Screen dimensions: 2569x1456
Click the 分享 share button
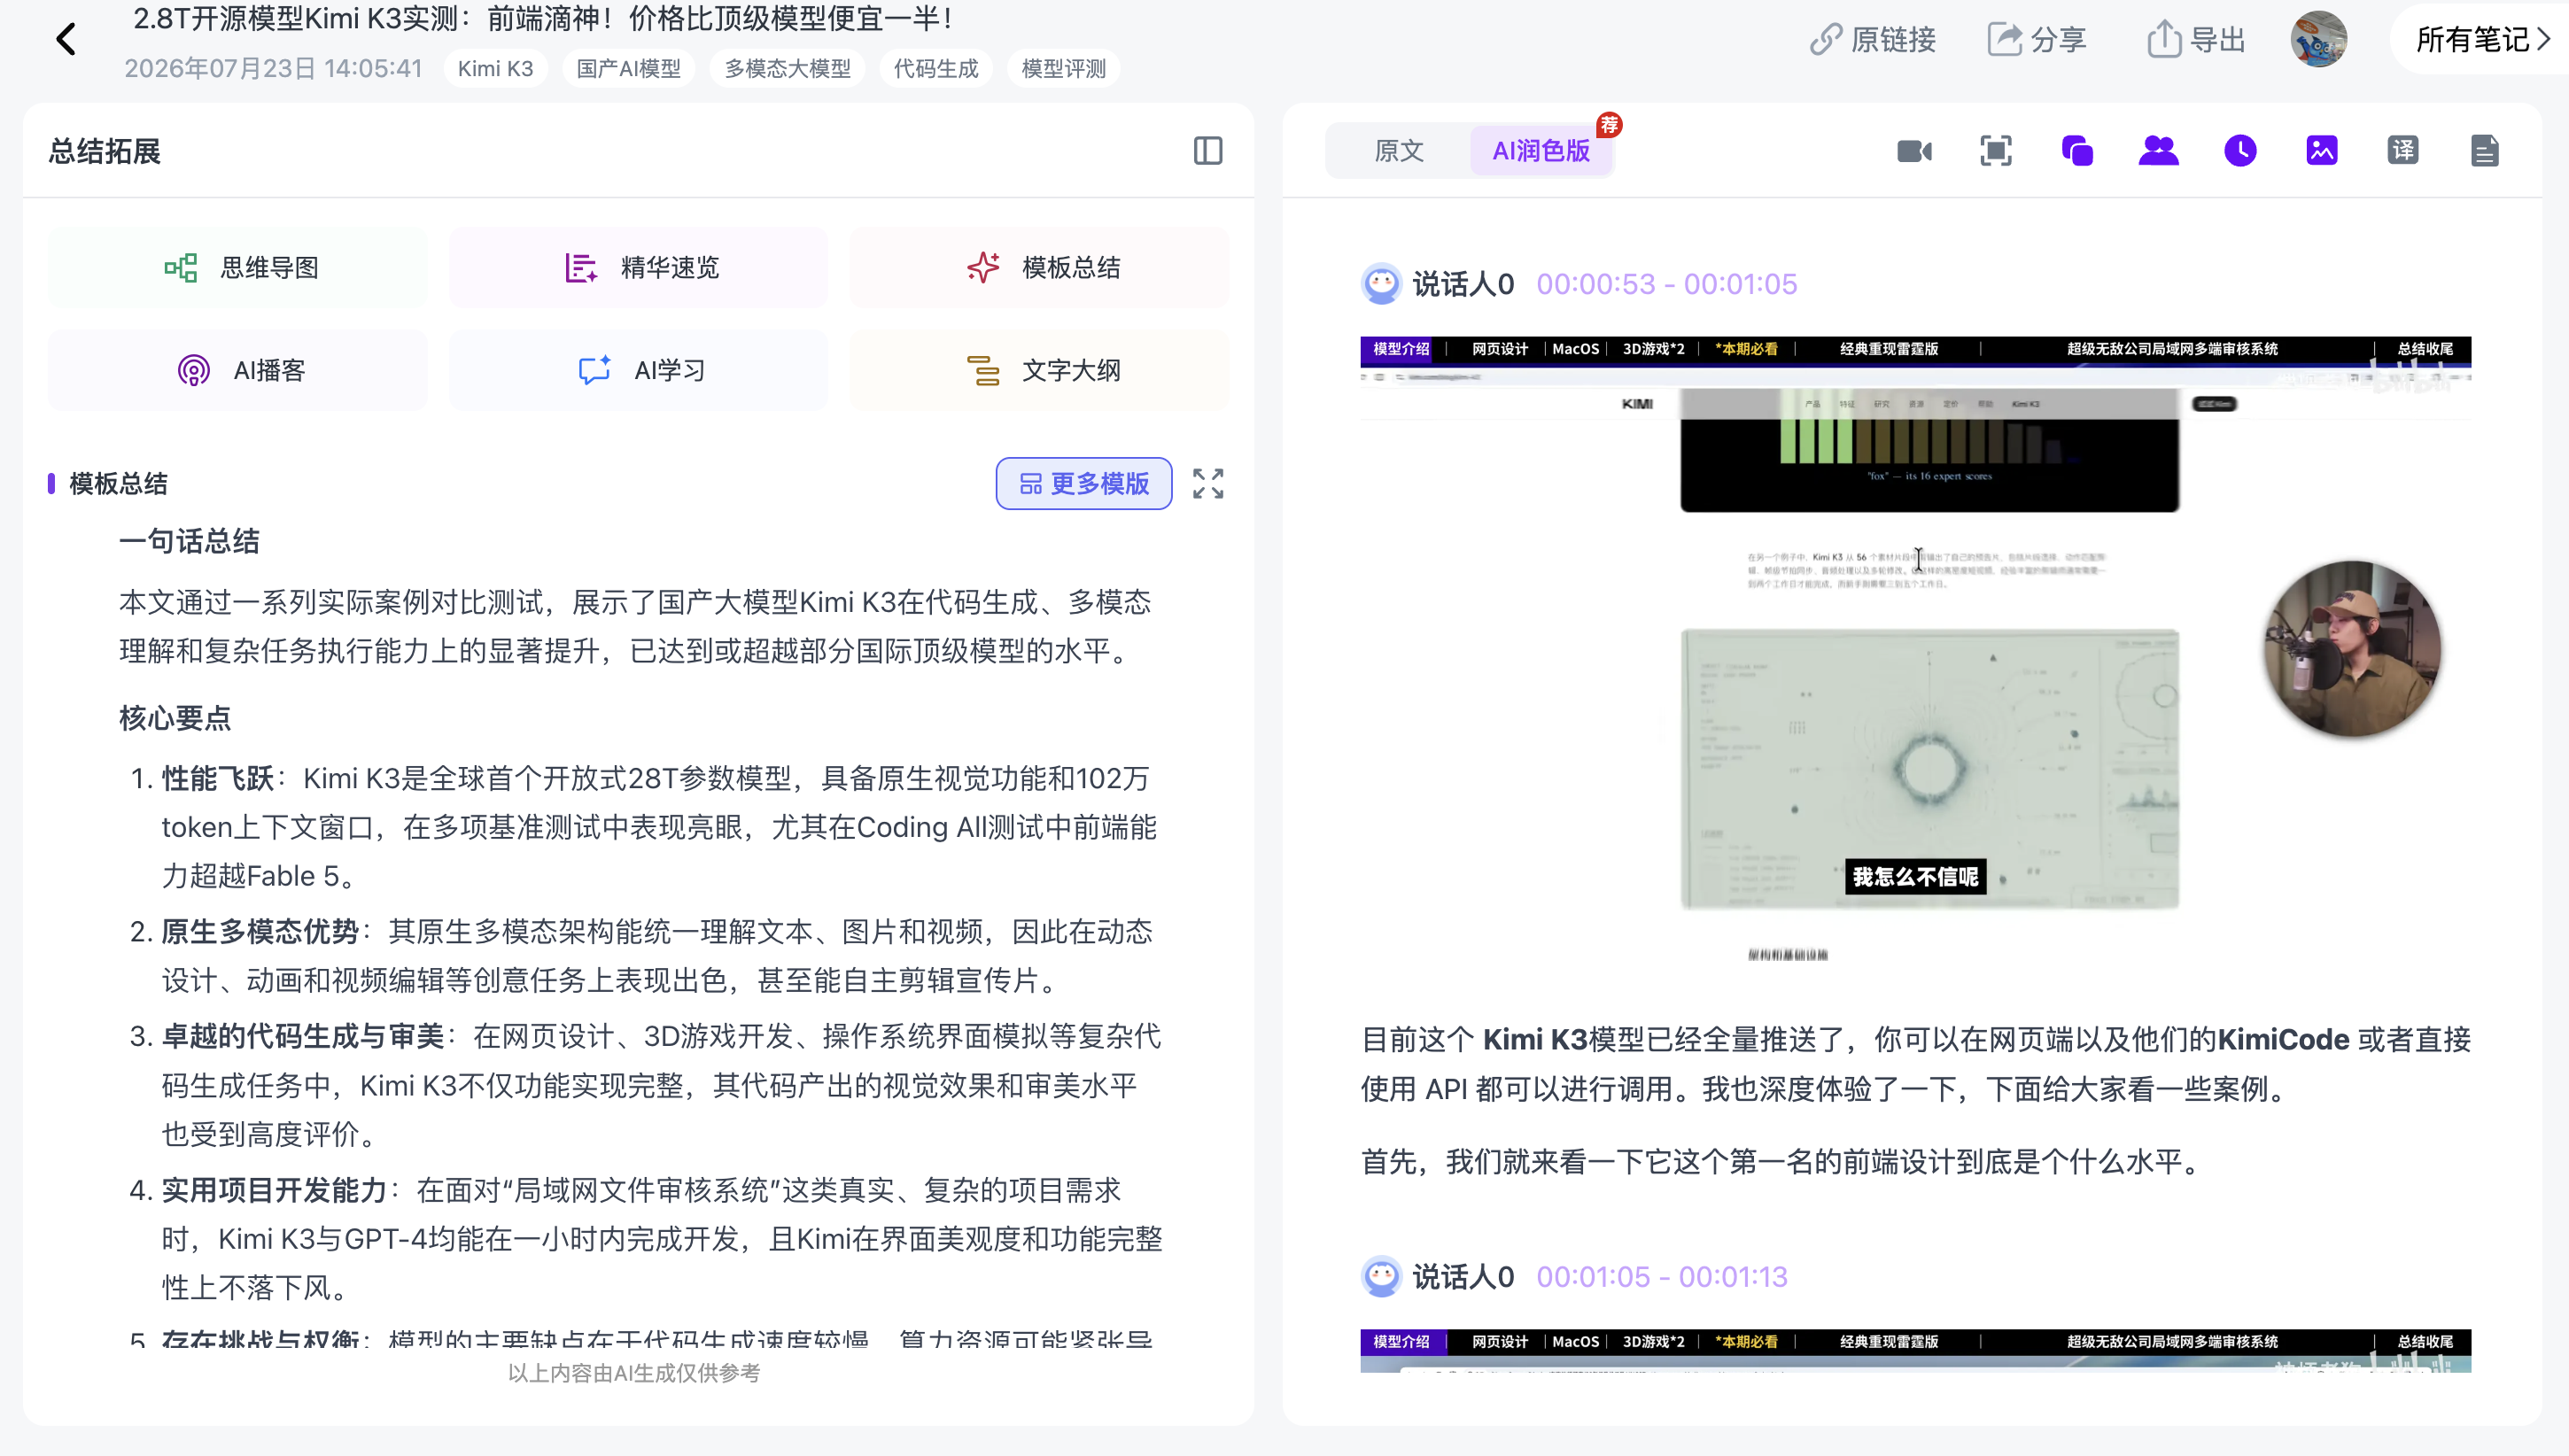pyautogui.click(x=2037, y=40)
